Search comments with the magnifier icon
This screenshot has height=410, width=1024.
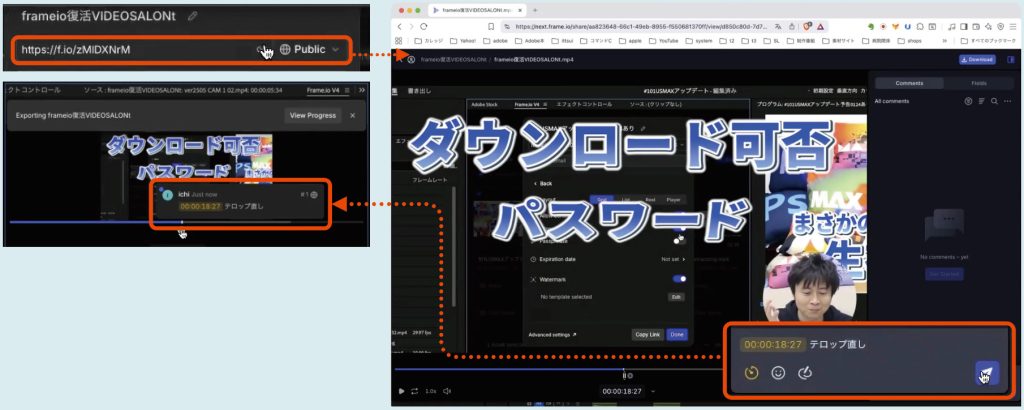993,102
